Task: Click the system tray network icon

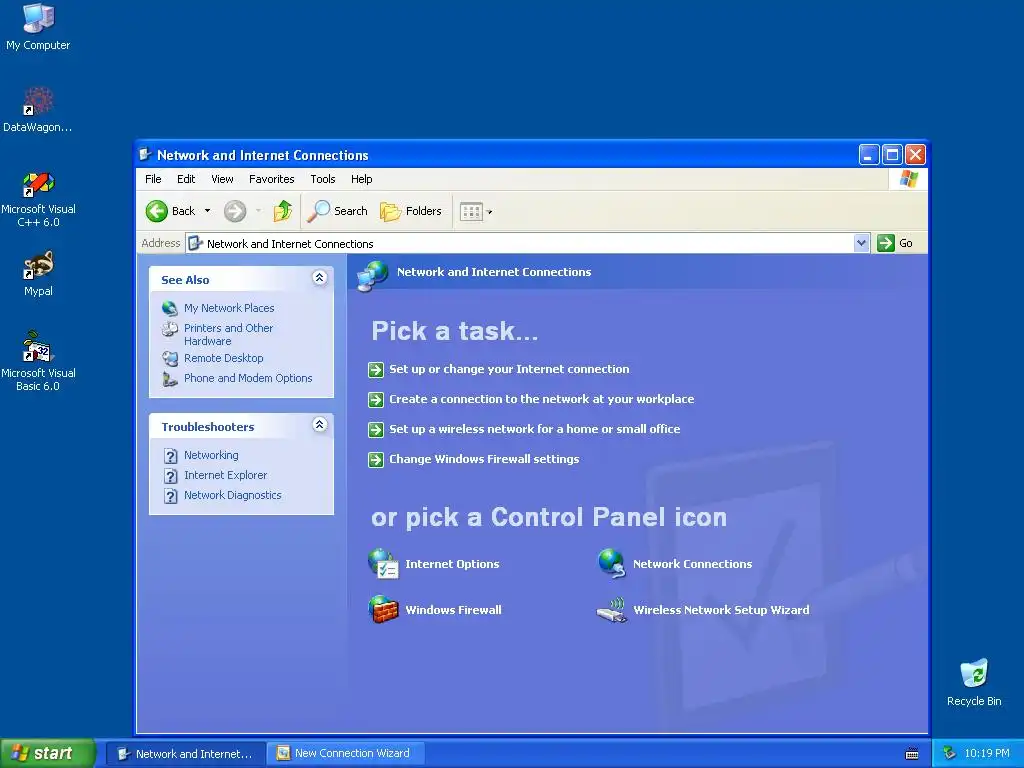Action: (949, 754)
